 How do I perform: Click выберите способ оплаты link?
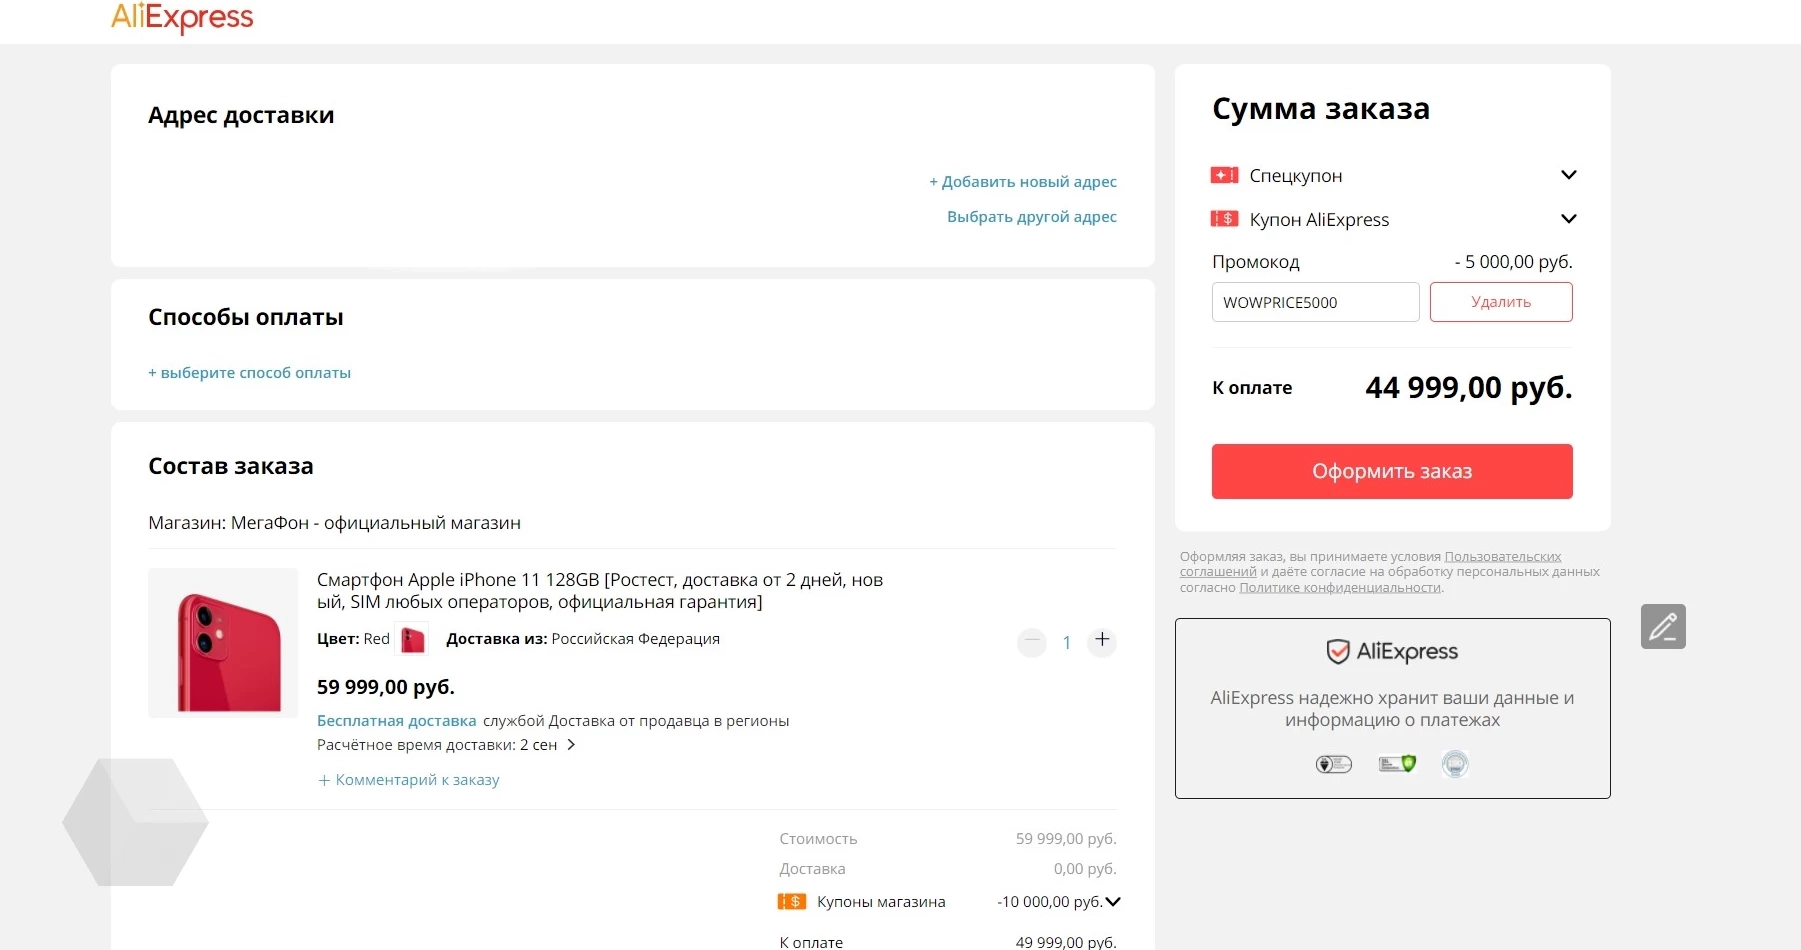(249, 373)
